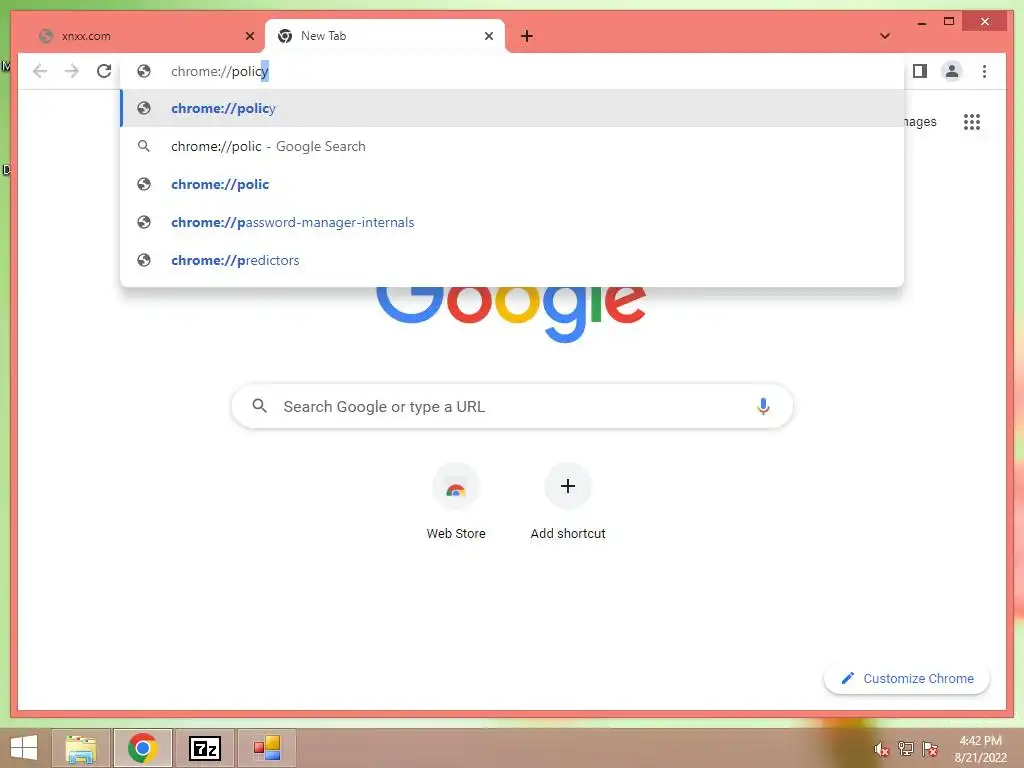Screen dimensions: 1024x768
Task: Click the address bar containing chrome://policy
Action: pyautogui.click(x=512, y=71)
